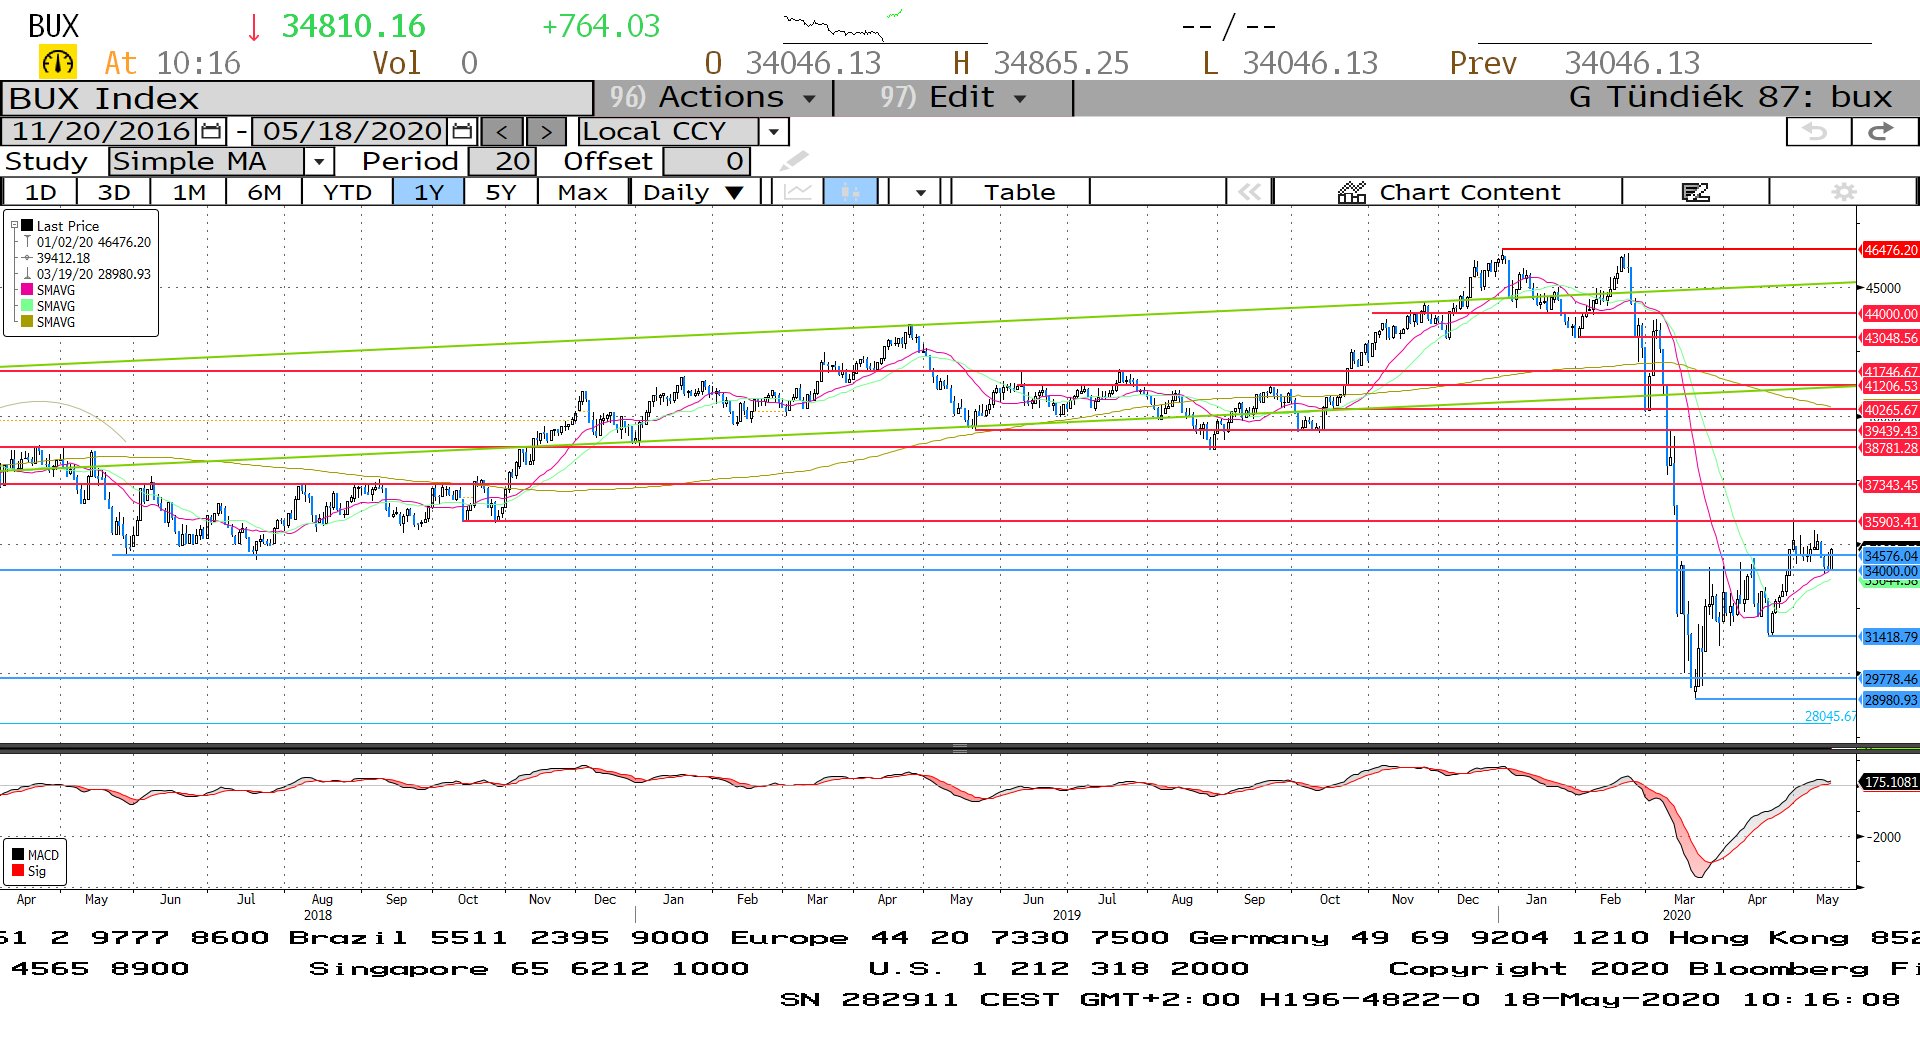Open the Table view button
Viewport: 1920px width, 1039px height.
(x=1019, y=192)
